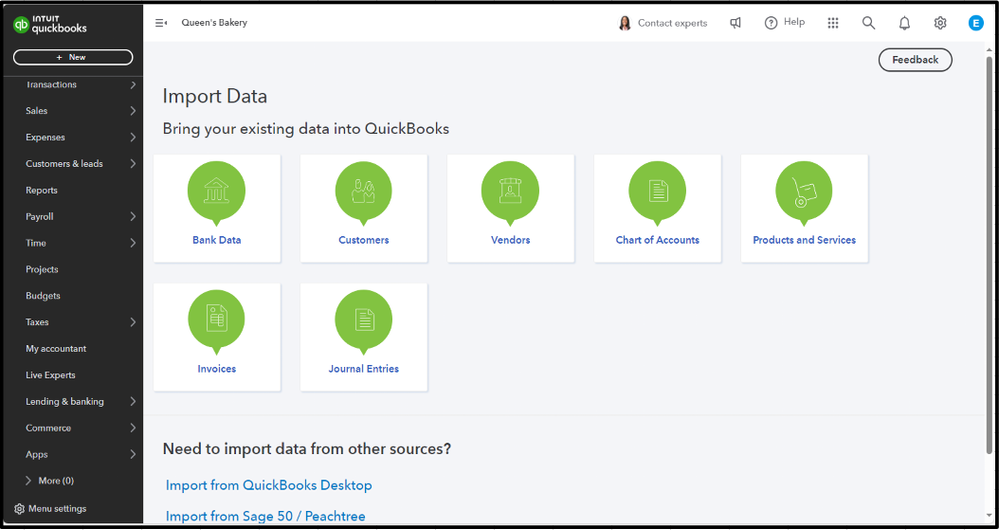
Task: Go to Budgets in sidebar
Action: pos(43,296)
